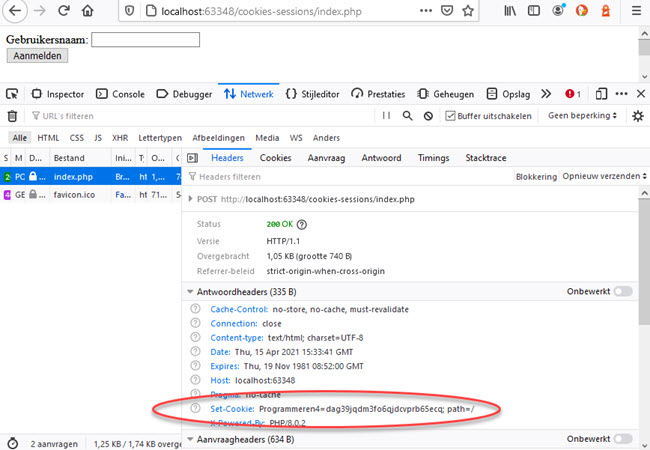Image resolution: width=650 pixels, height=450 pixels.
Task: Select the favicon.ico request row
Action: click(90, 194)
